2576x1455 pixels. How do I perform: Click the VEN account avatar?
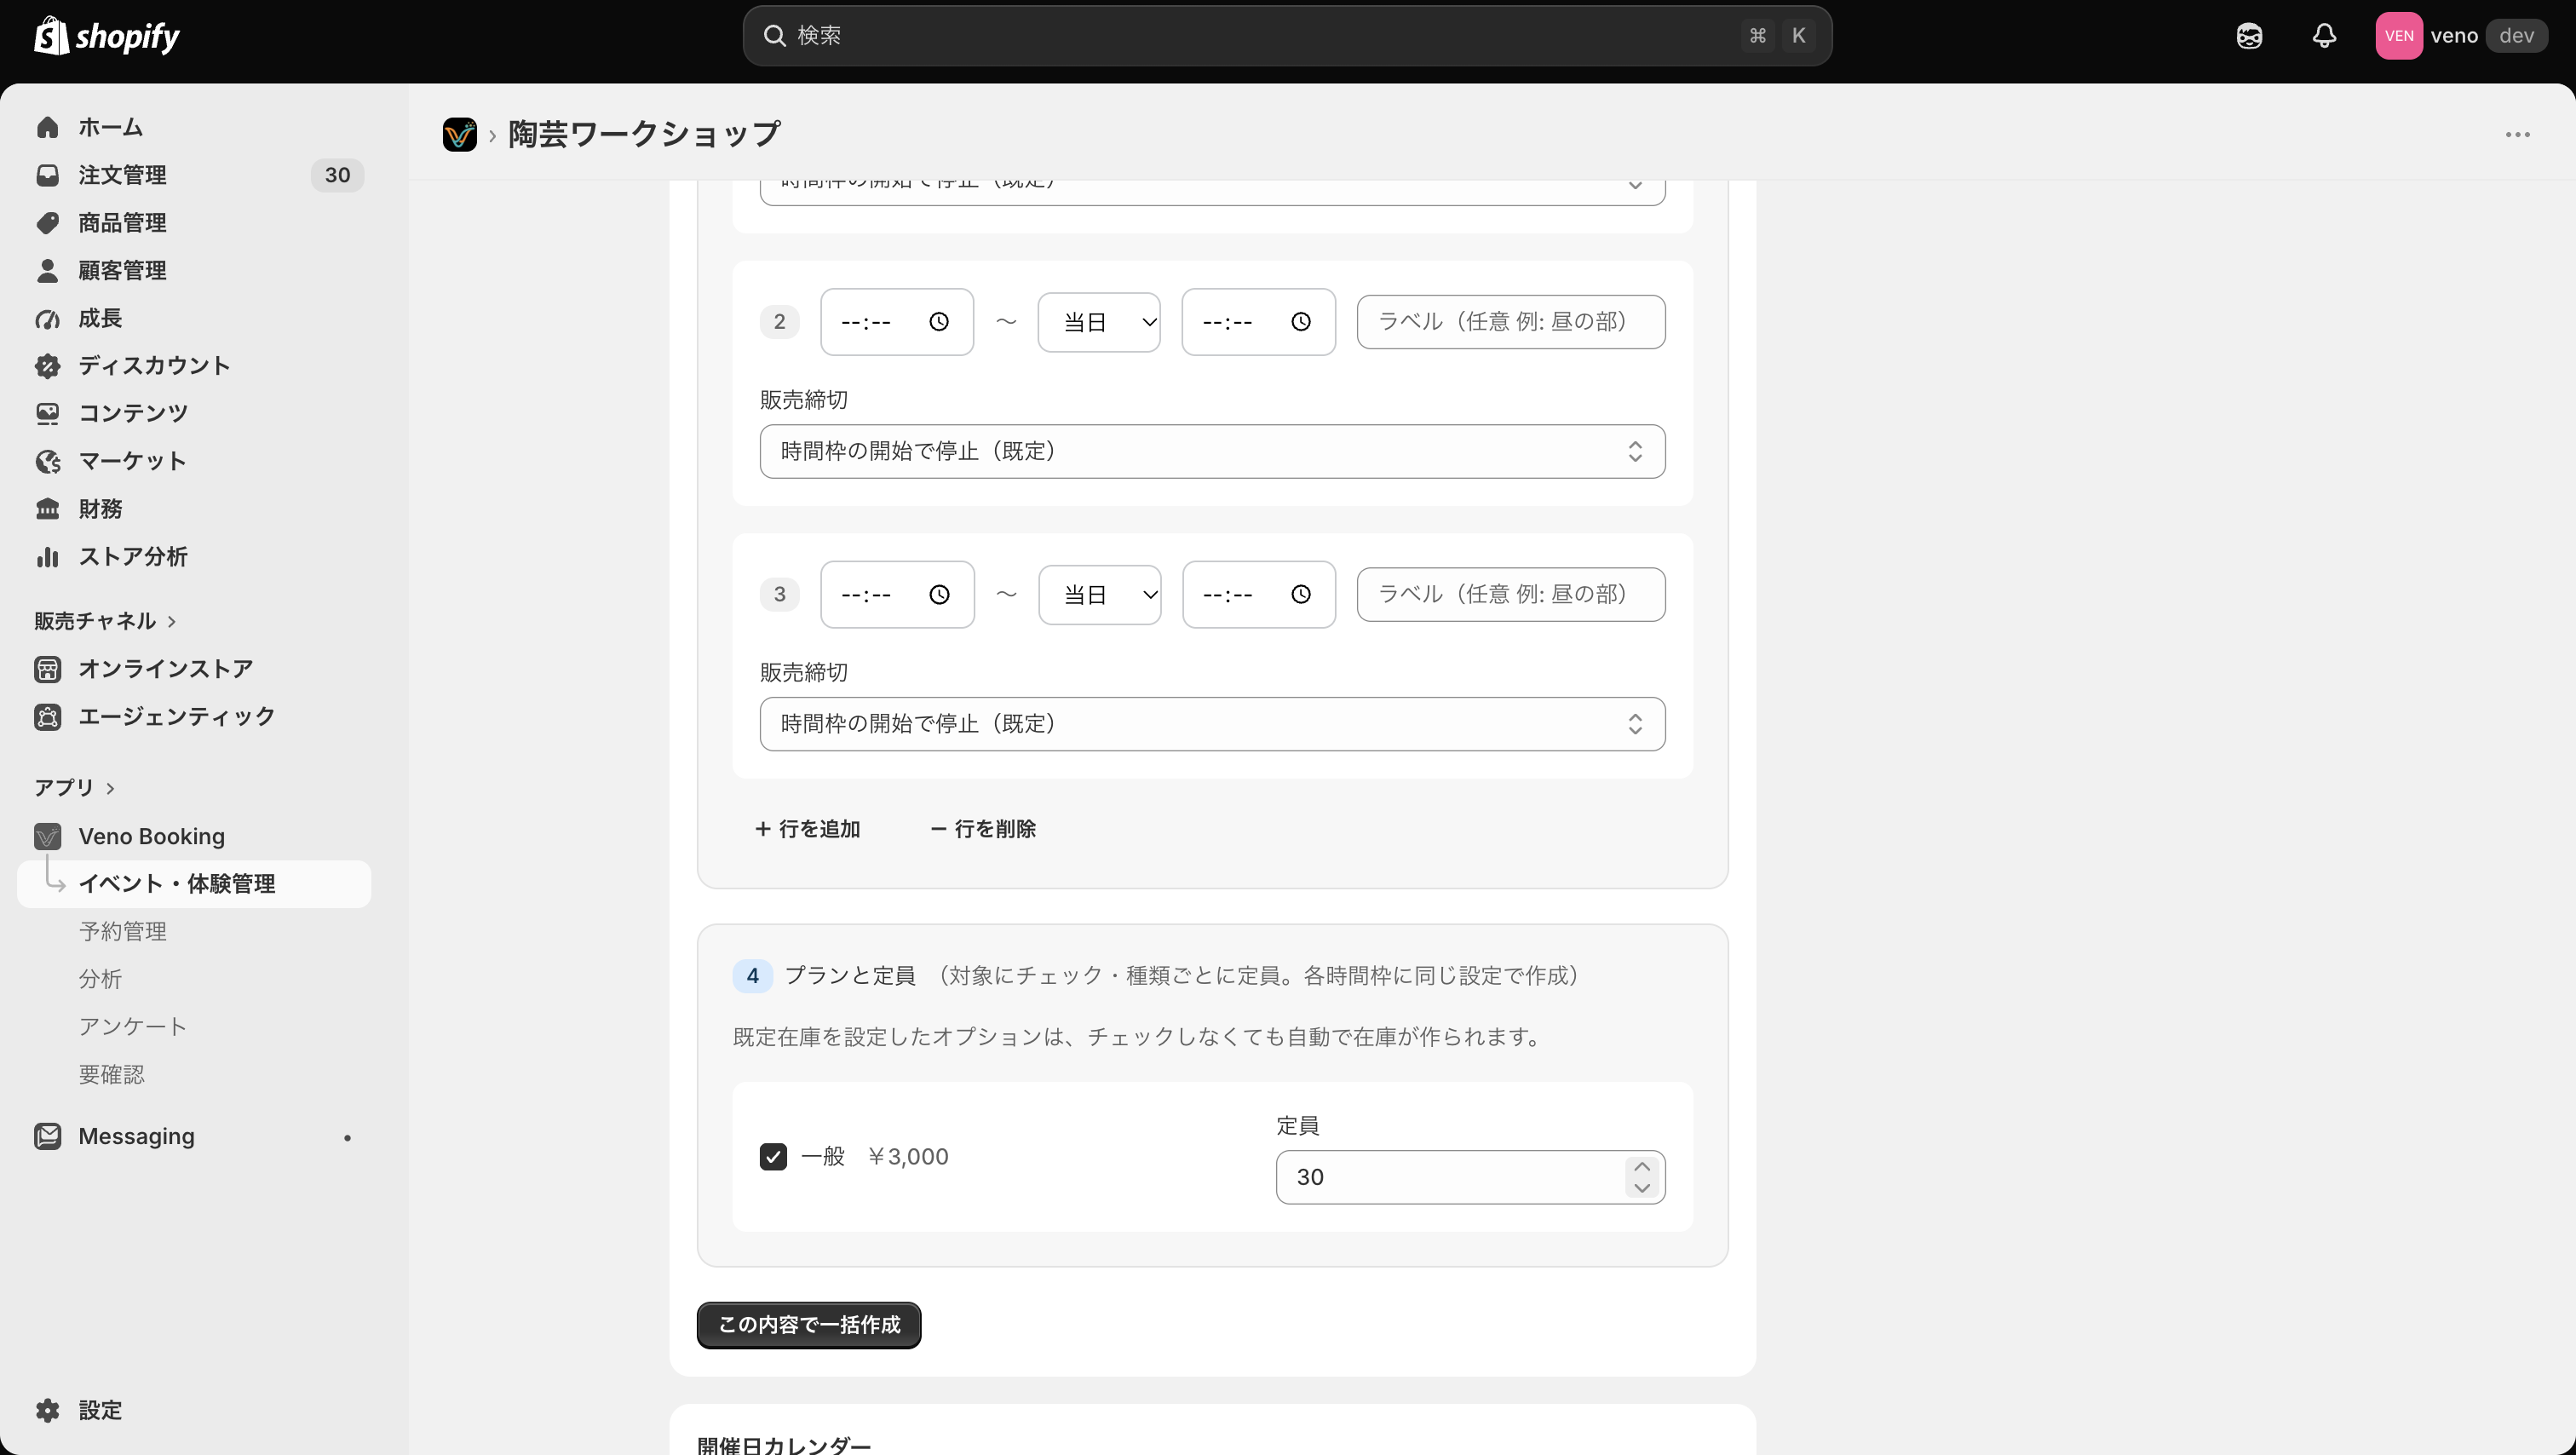[x=2398, y=36]
